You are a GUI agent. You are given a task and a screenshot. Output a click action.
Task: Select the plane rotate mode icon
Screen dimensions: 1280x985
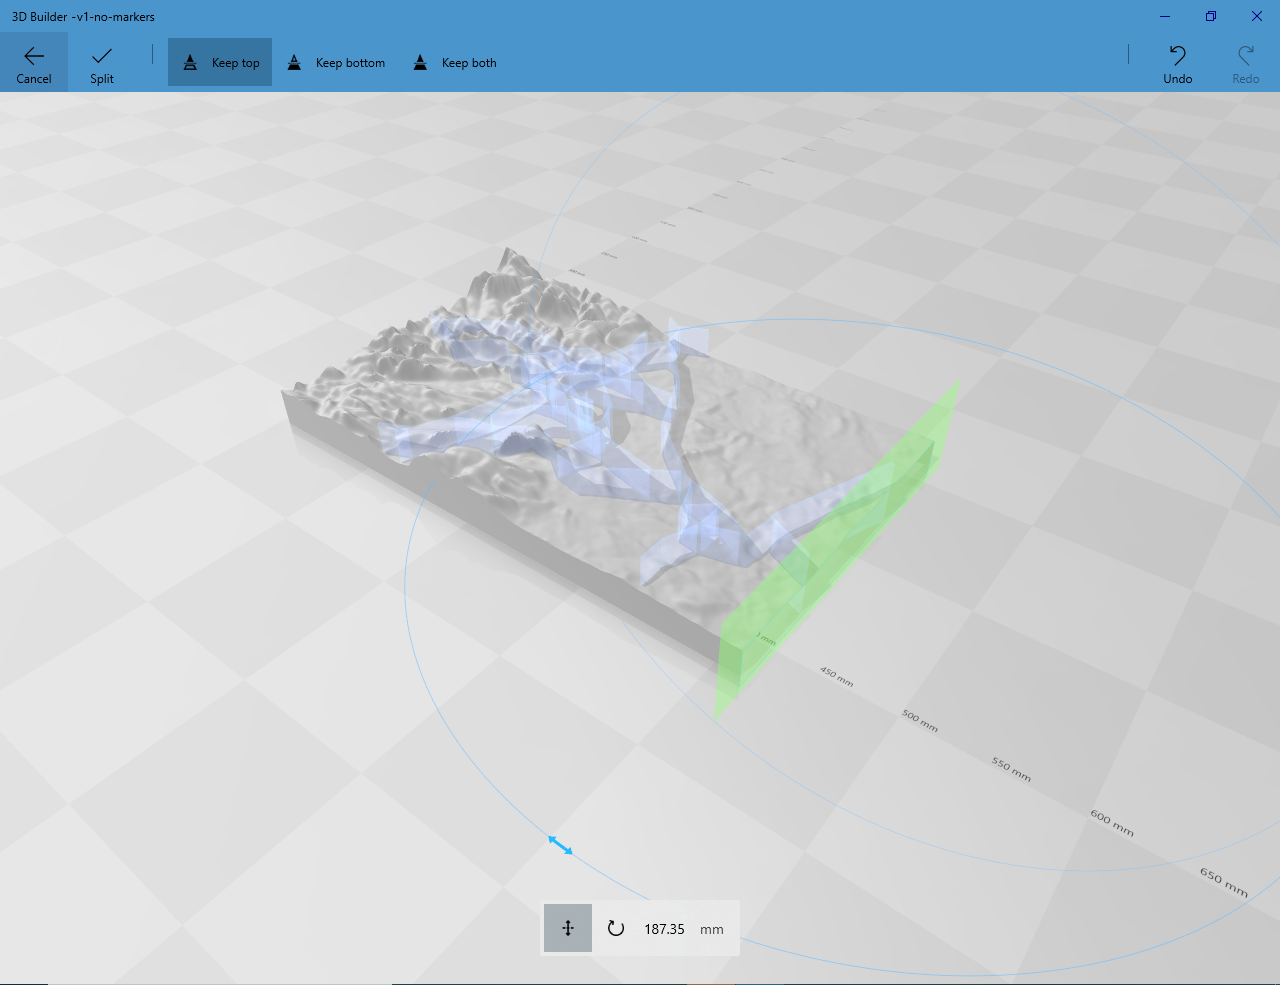tap(617, 928)
